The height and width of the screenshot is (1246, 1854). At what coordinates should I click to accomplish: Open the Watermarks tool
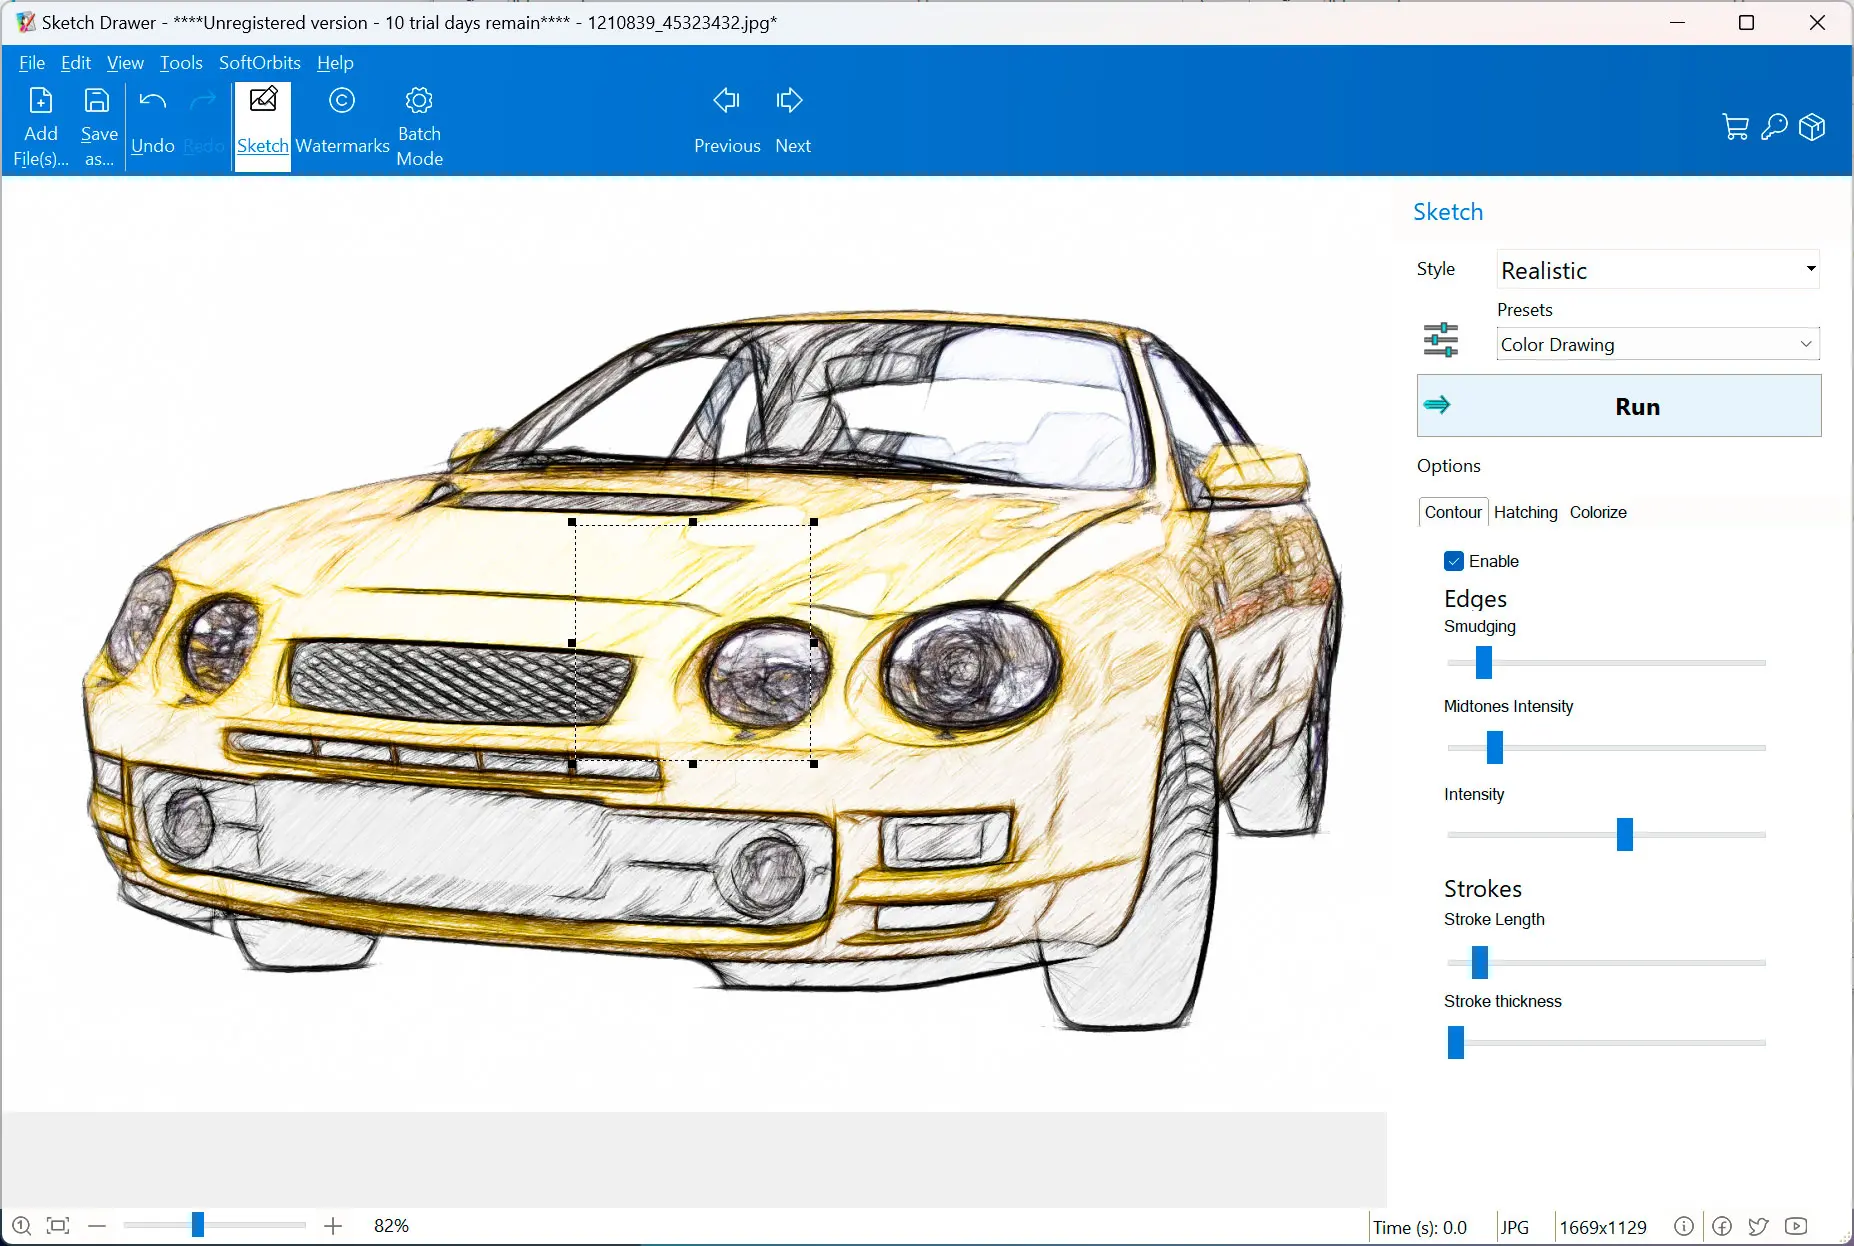[x=342, y=120]
